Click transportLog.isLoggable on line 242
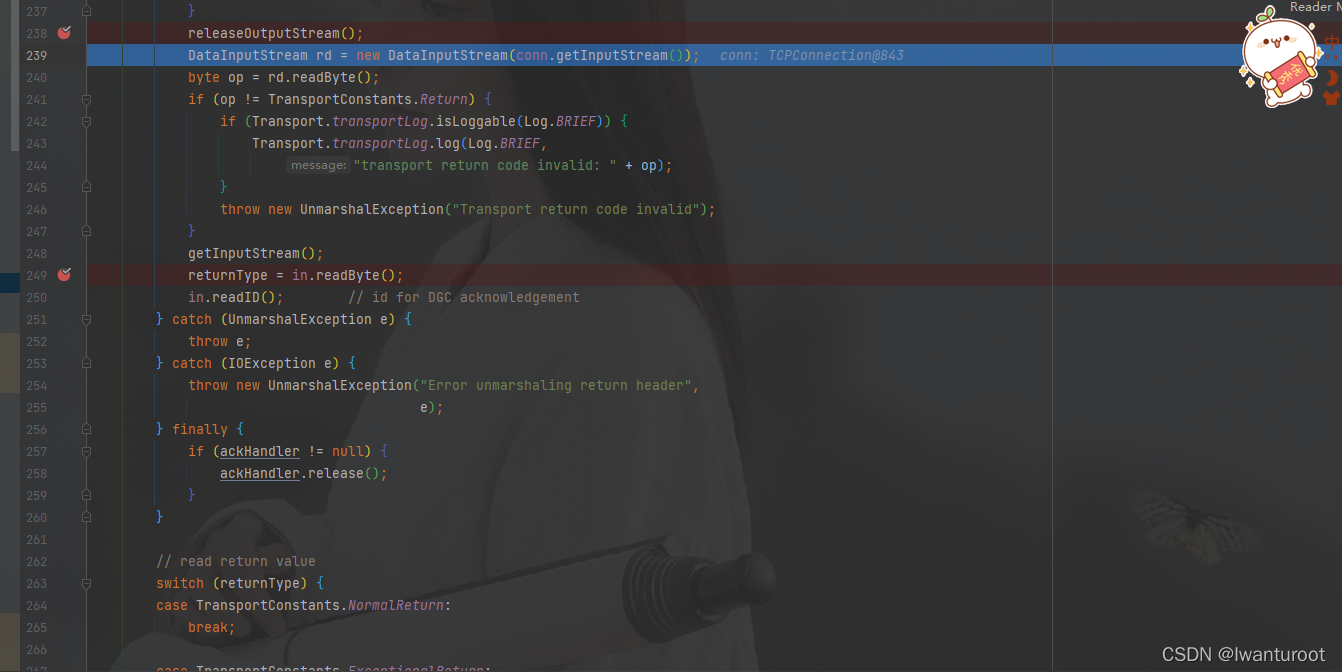This screenshot has height=672, width=1342. (x=424, y=121)
